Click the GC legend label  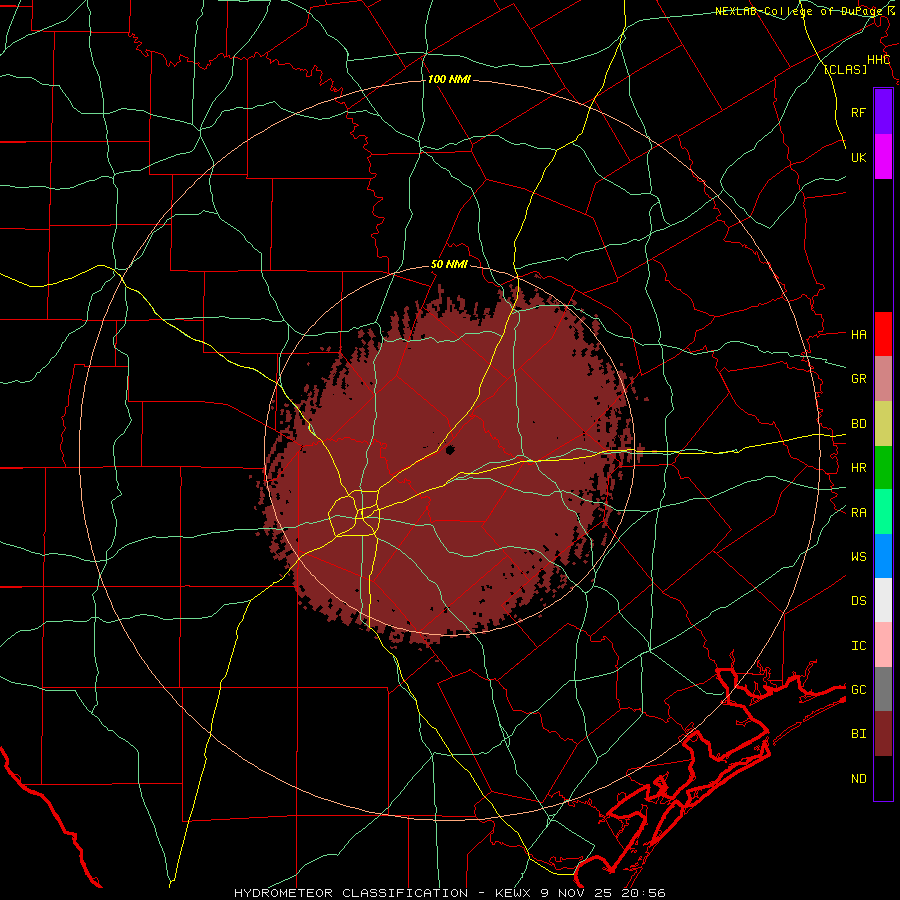point(858,690)
